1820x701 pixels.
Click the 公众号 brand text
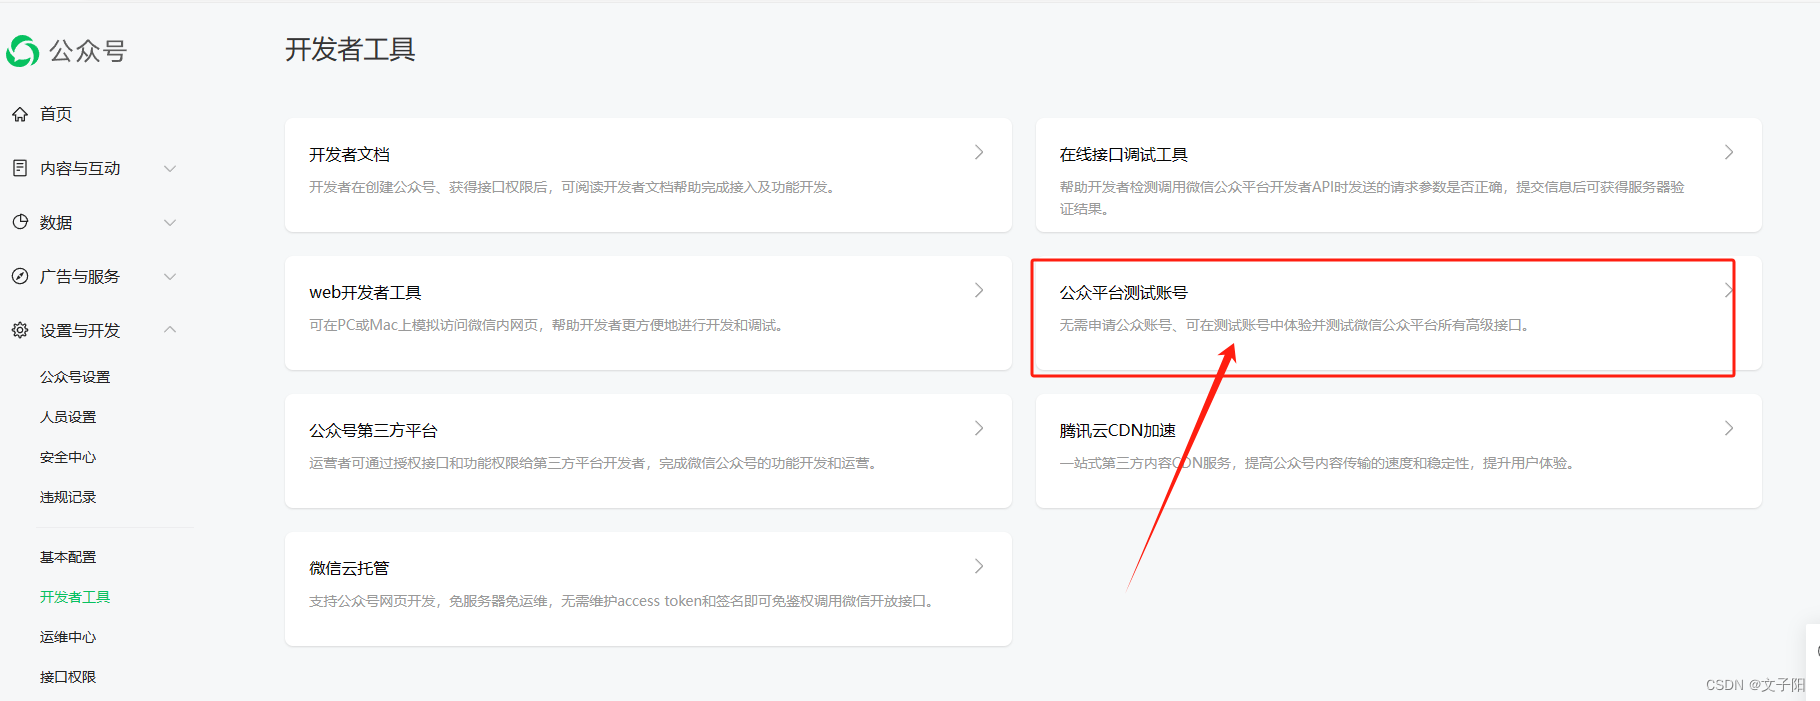[x=88, y=51]
